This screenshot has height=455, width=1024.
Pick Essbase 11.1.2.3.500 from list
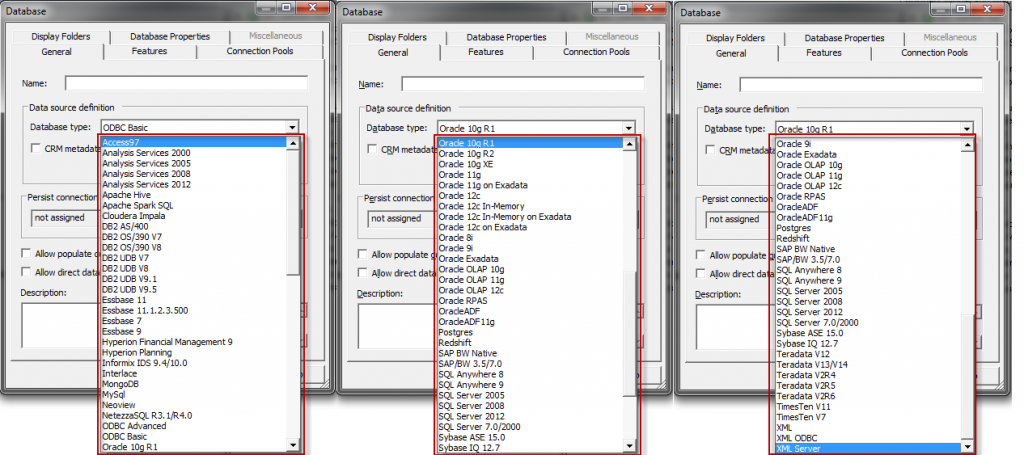click(x=194, y=311)
